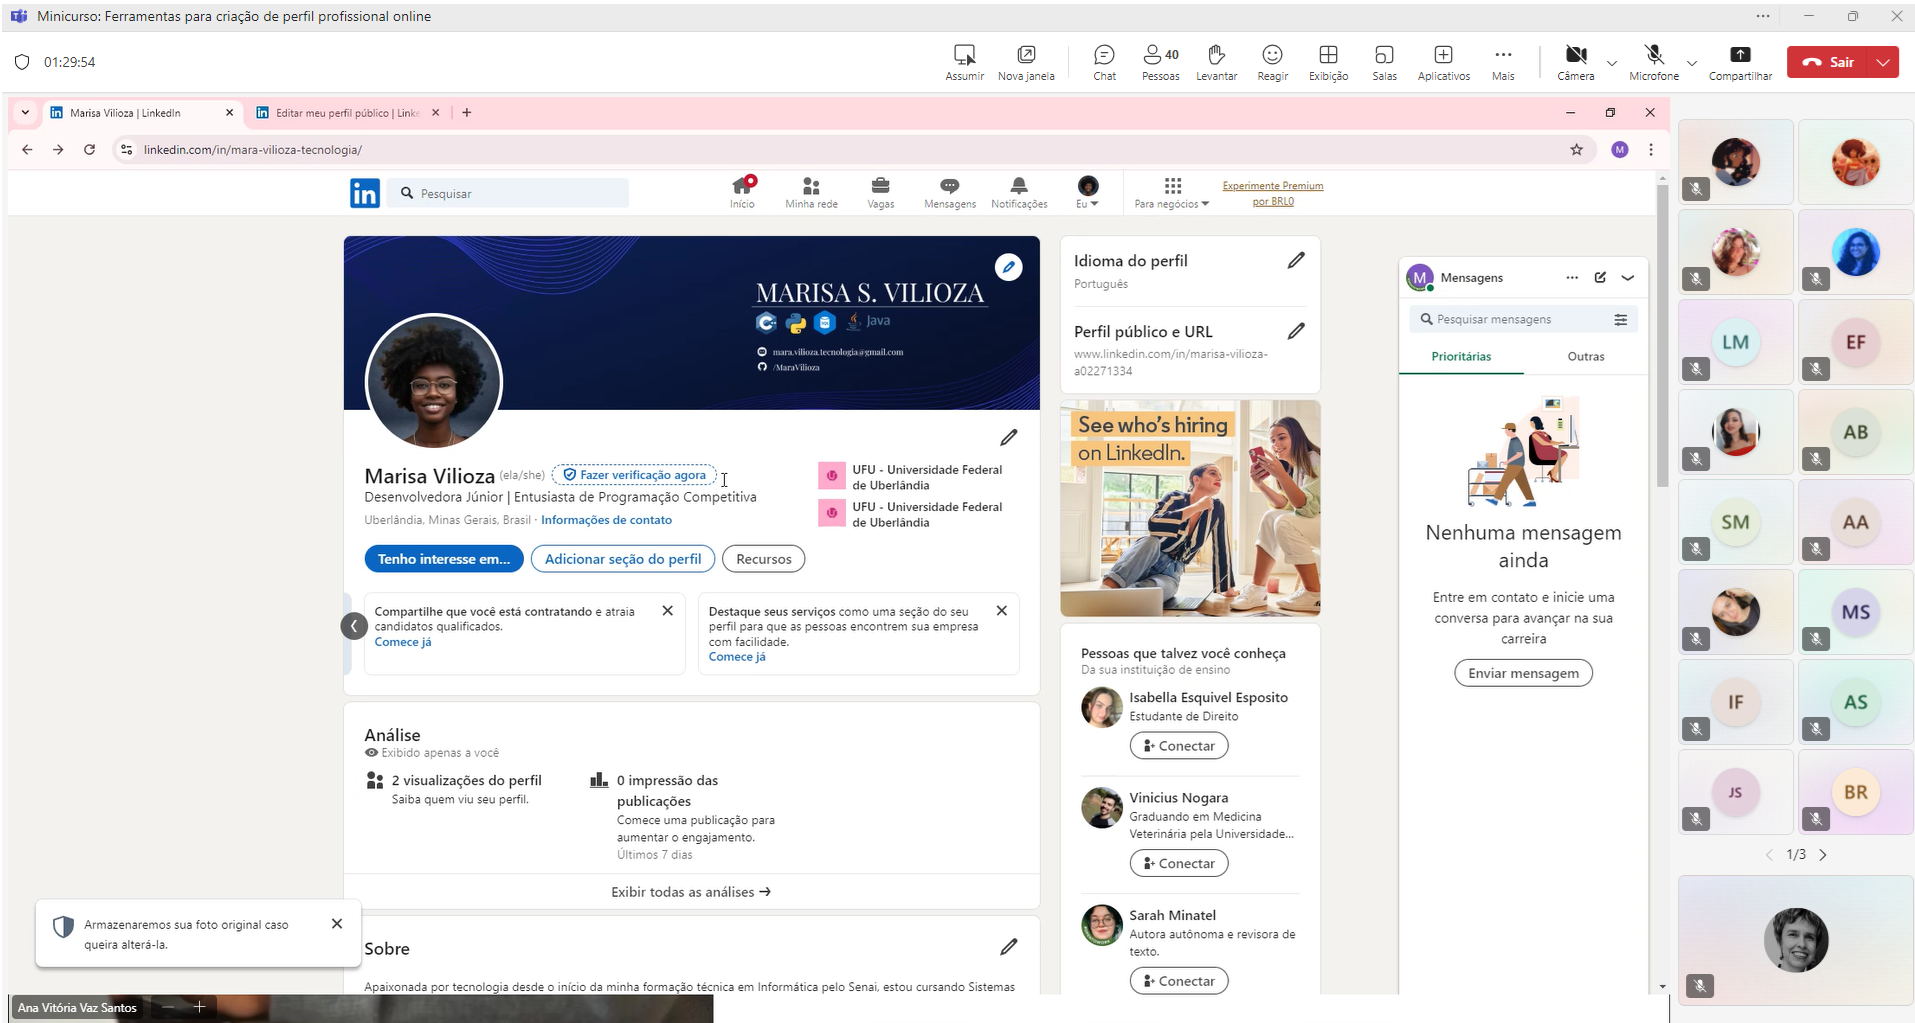Switch to the Outras messages tab
The image size is (1915, 1023).
point(1585,356)
